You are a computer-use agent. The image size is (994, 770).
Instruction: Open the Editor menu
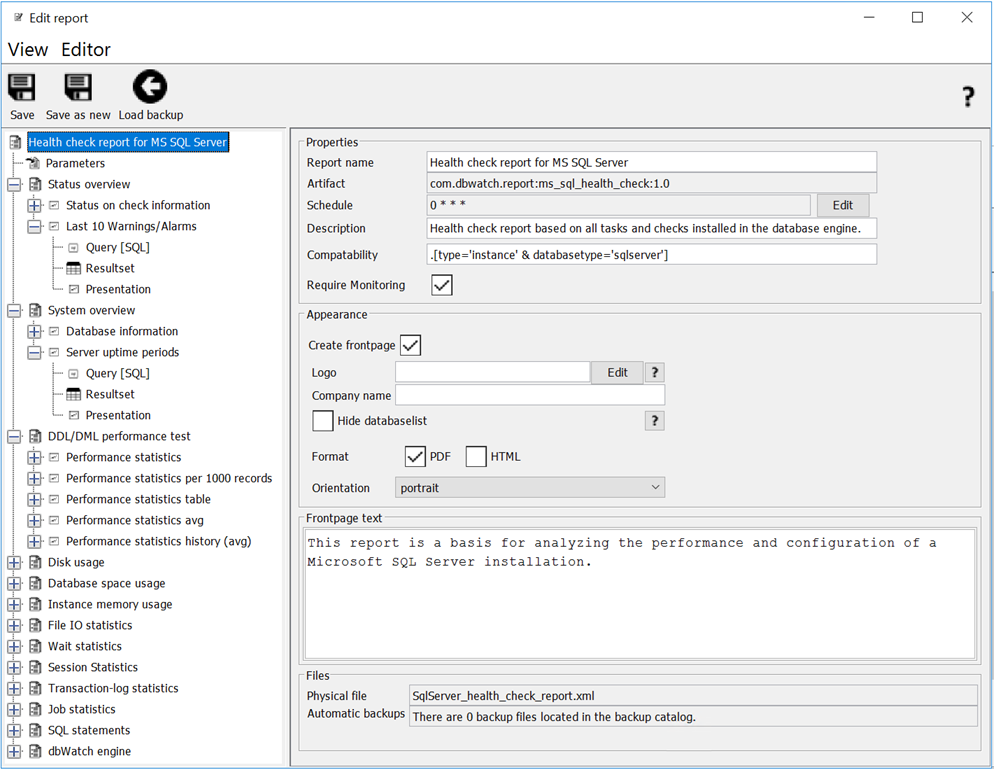click(86, 49)
